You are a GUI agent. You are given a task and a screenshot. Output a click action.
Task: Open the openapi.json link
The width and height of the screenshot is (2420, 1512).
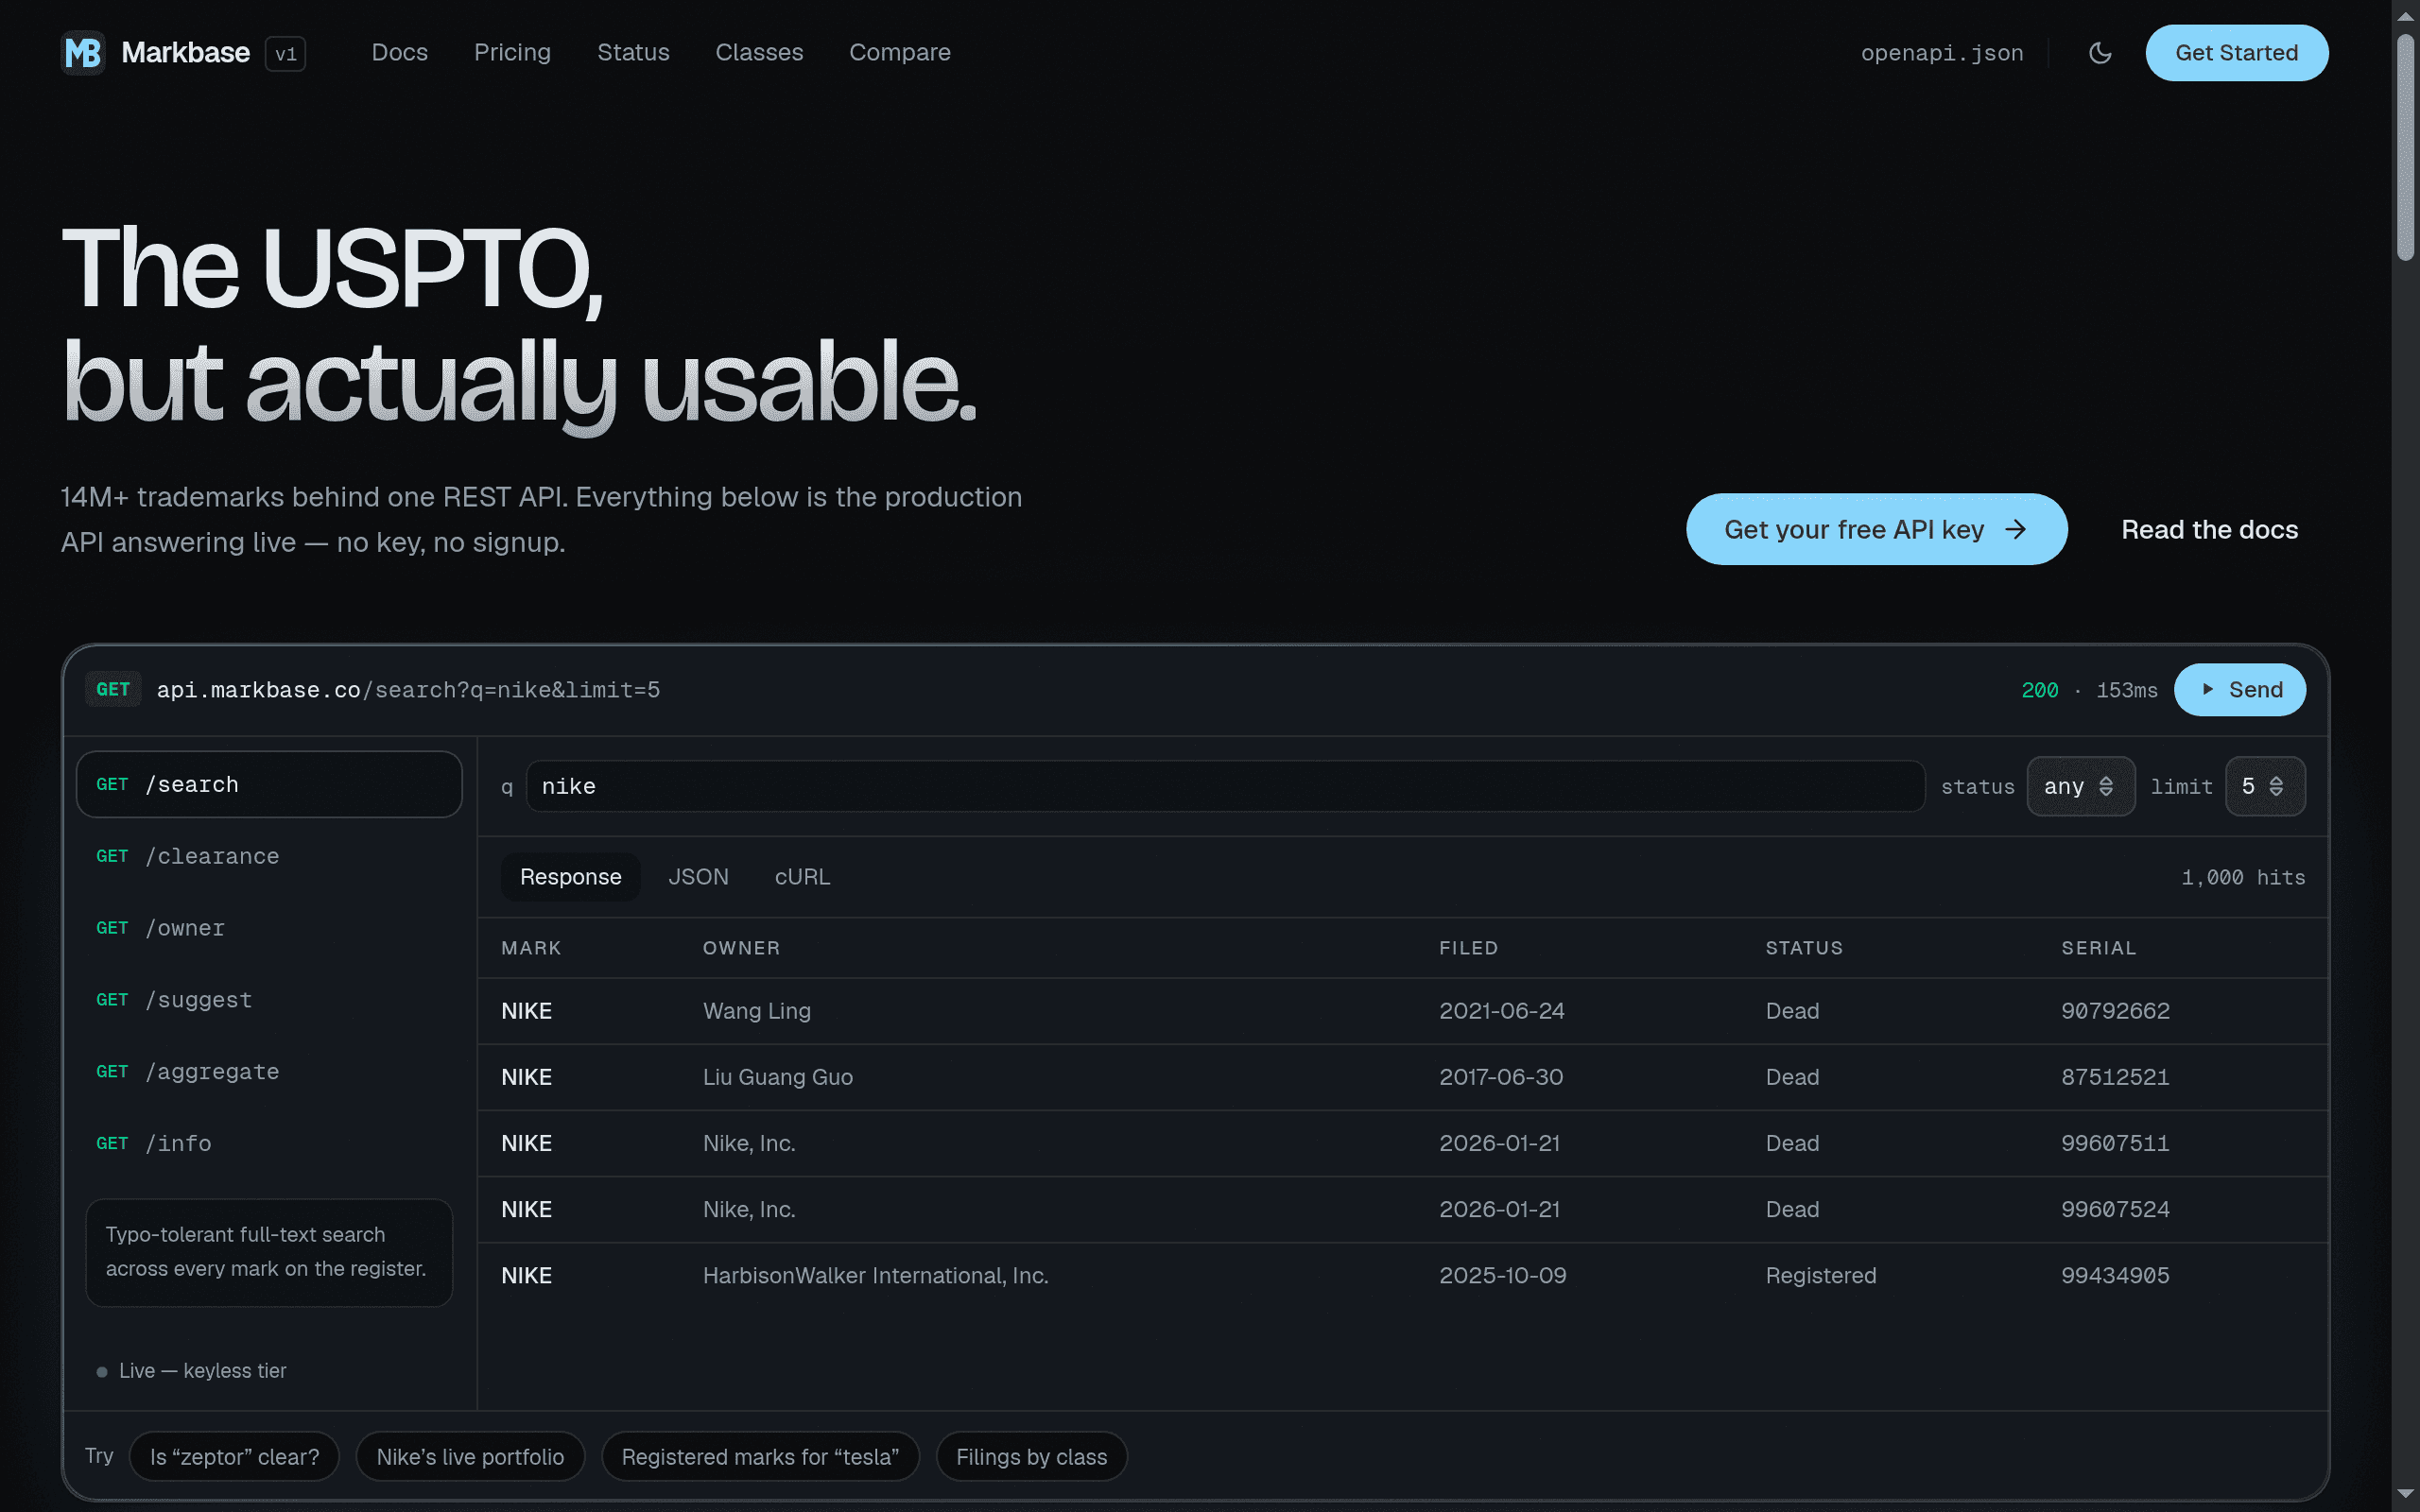coord(1942,53)
